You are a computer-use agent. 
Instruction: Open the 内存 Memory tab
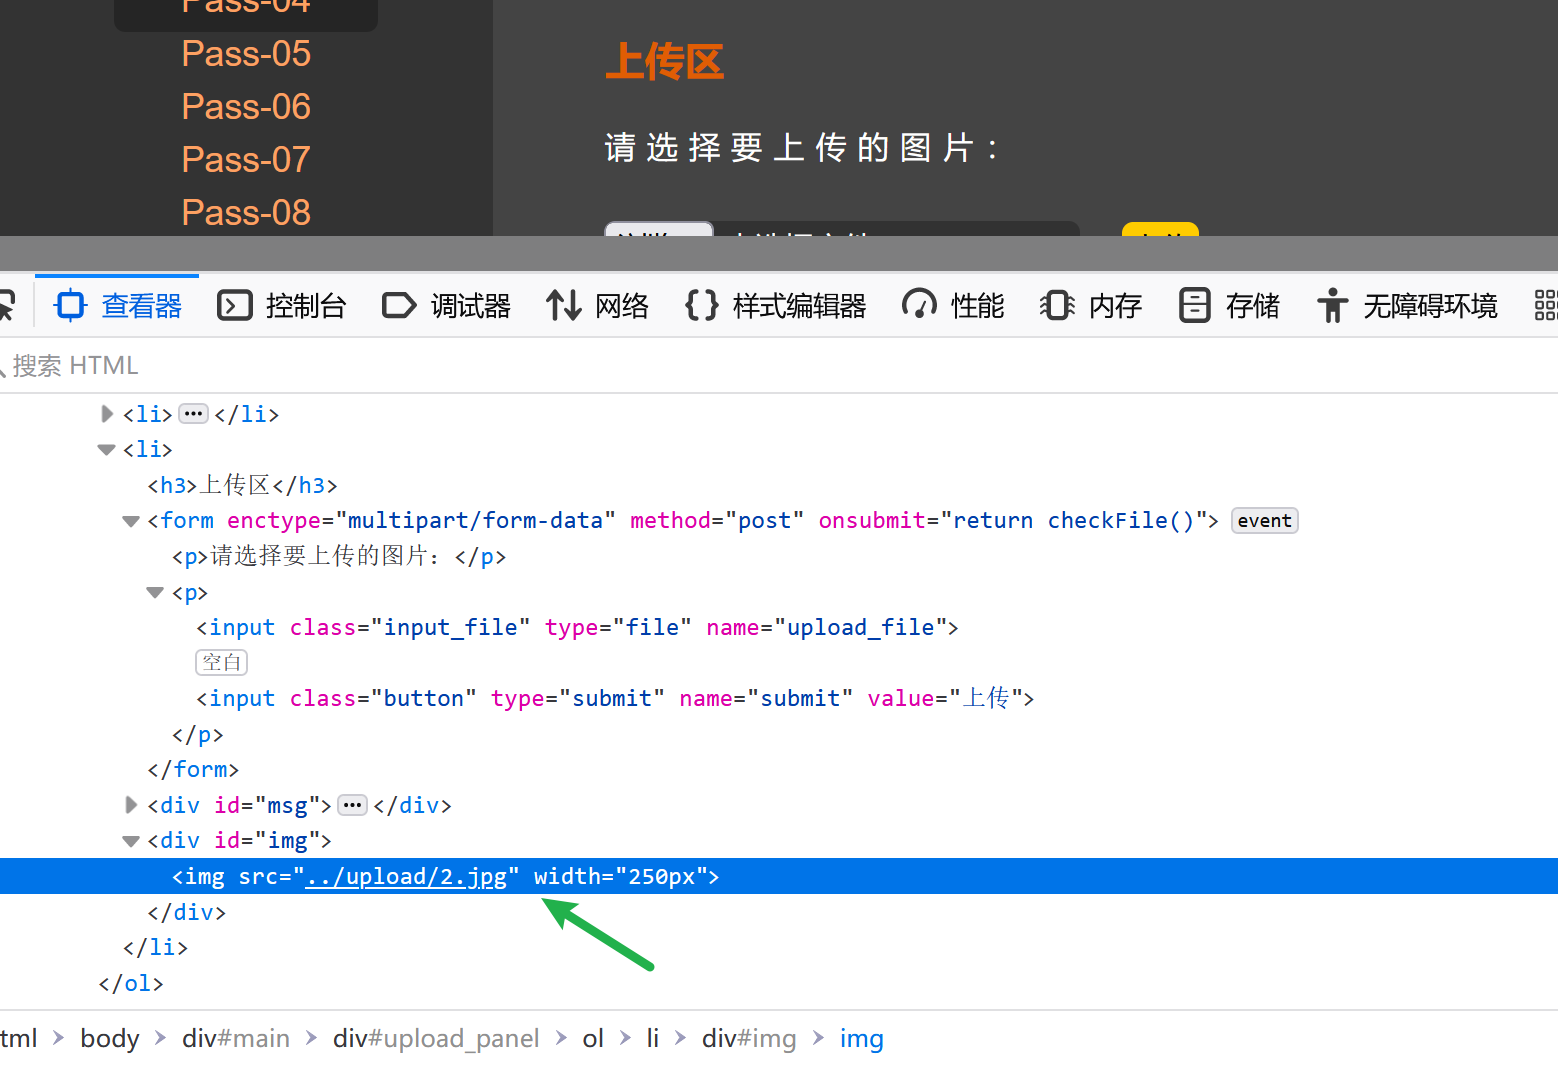click(1091, 305)
